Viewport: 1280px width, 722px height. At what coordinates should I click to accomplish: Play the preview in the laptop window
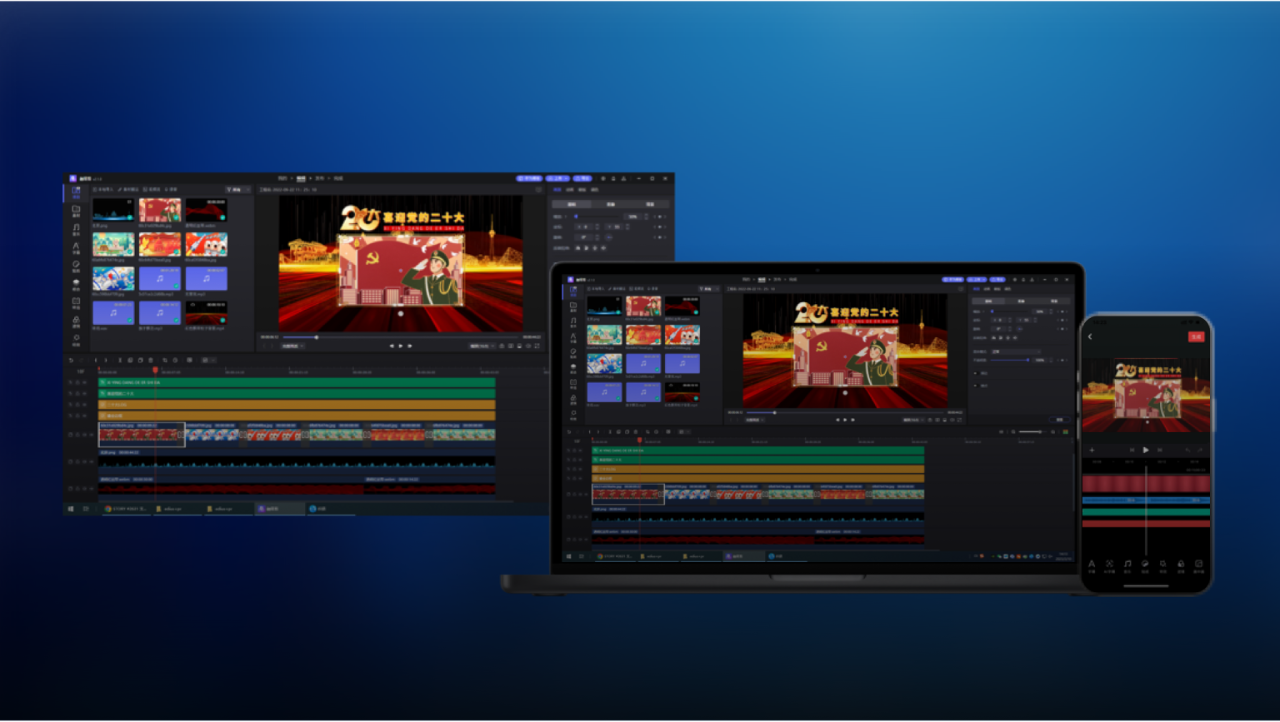click(x=845, y=420)
